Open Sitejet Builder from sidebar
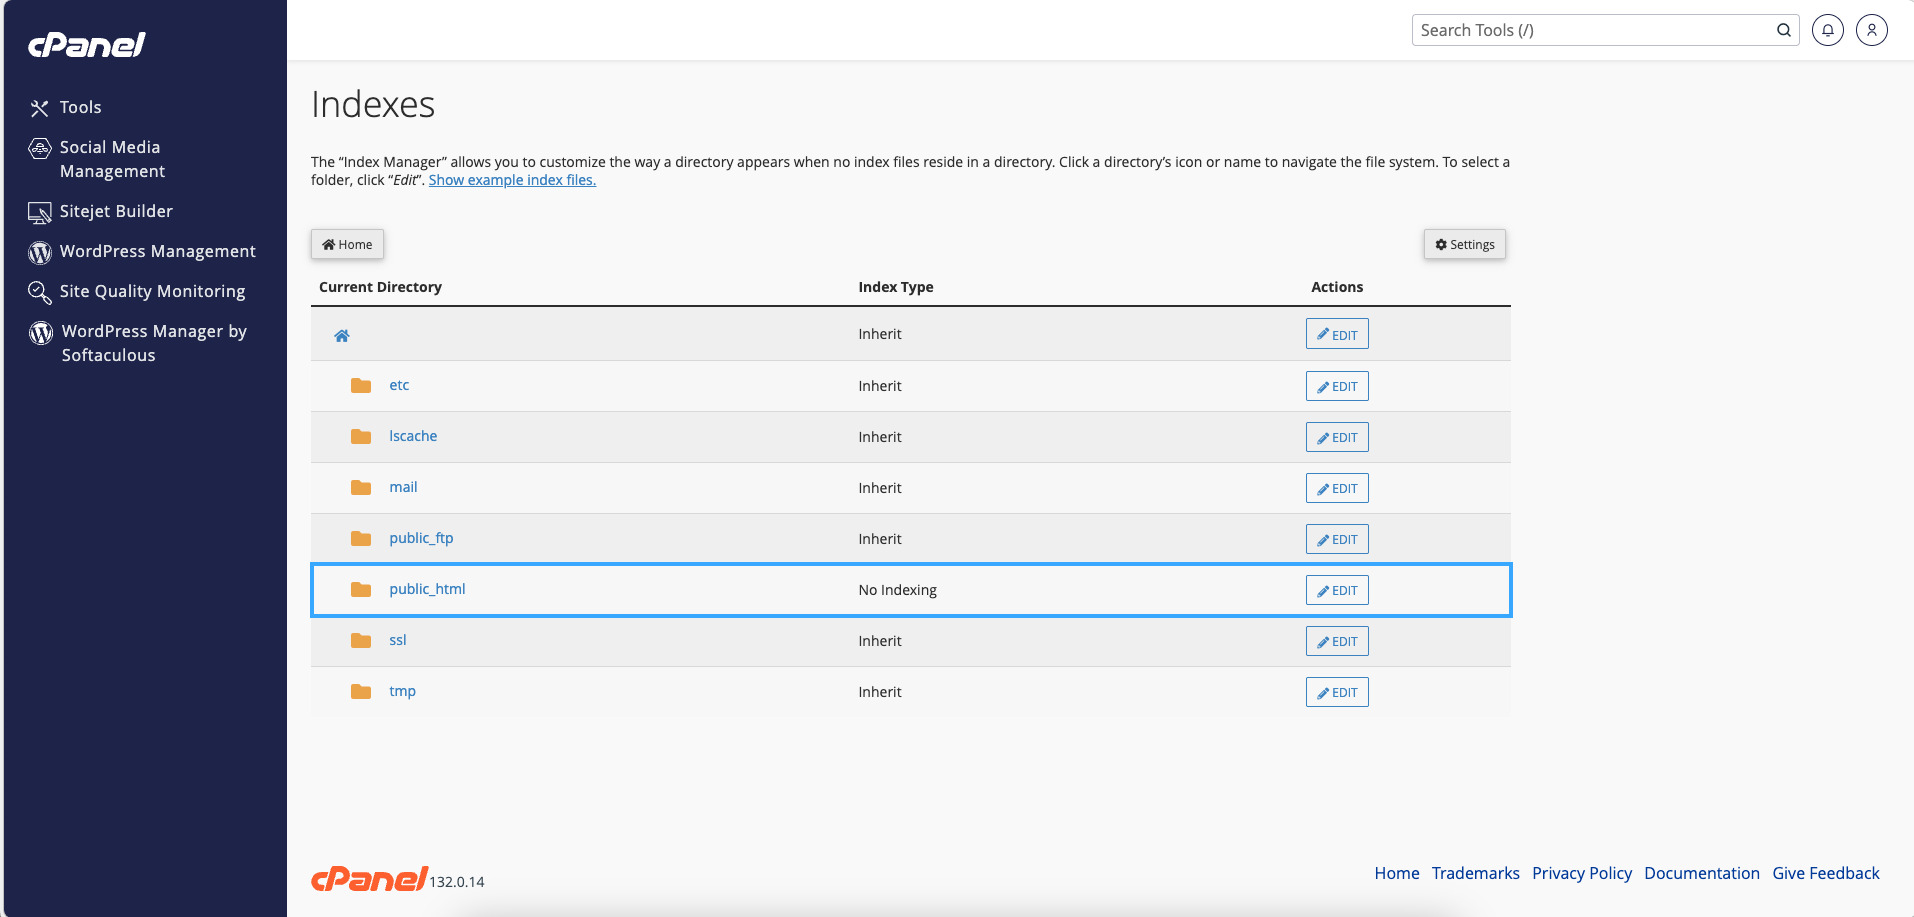This screenshot has width=1914, height=917. [x=116, y=211]
